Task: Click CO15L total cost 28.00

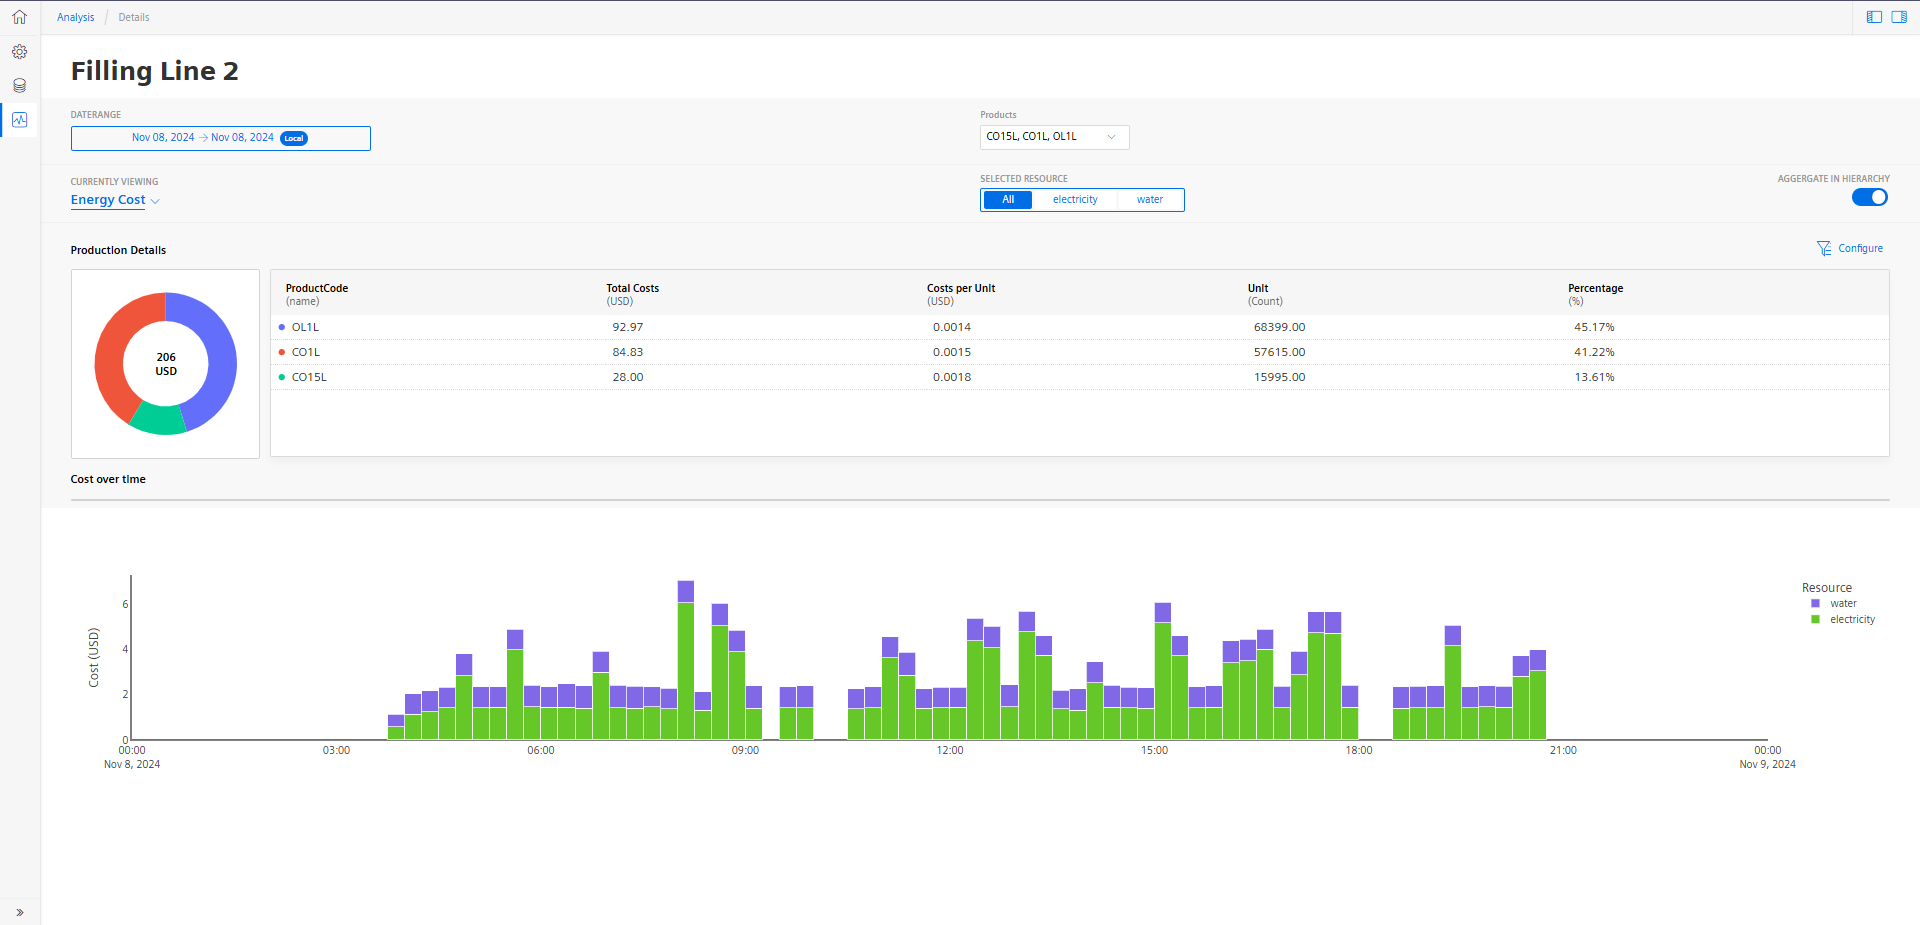Action: (628, 377)
